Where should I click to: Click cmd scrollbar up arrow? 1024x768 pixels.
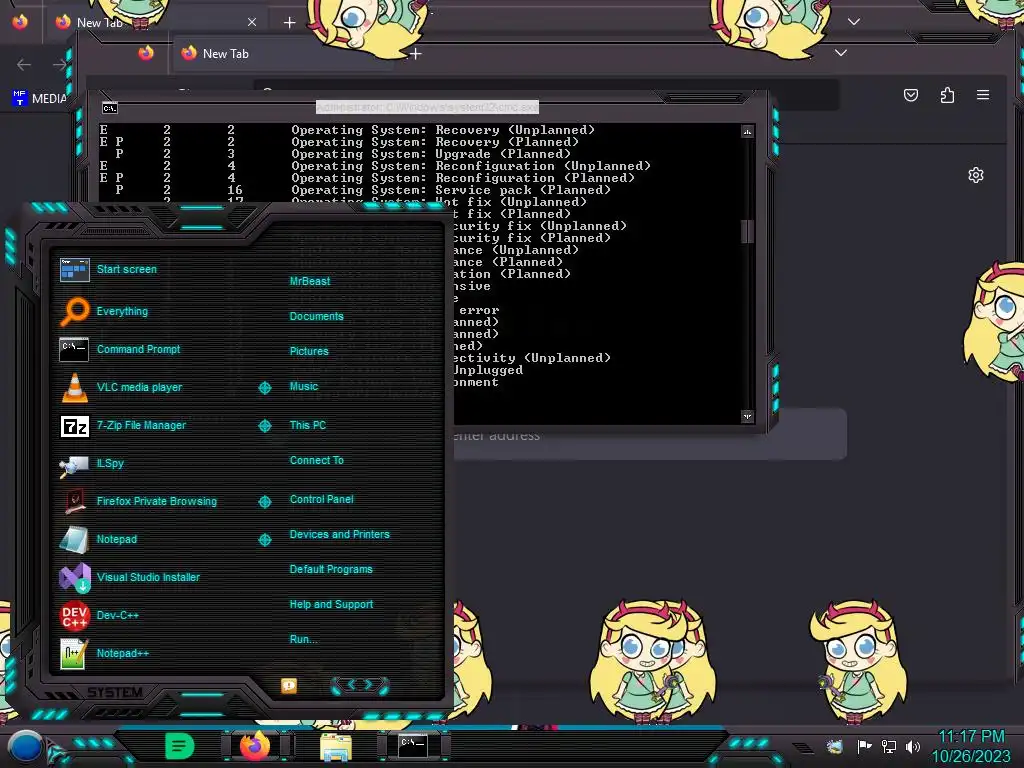[747, 132]
